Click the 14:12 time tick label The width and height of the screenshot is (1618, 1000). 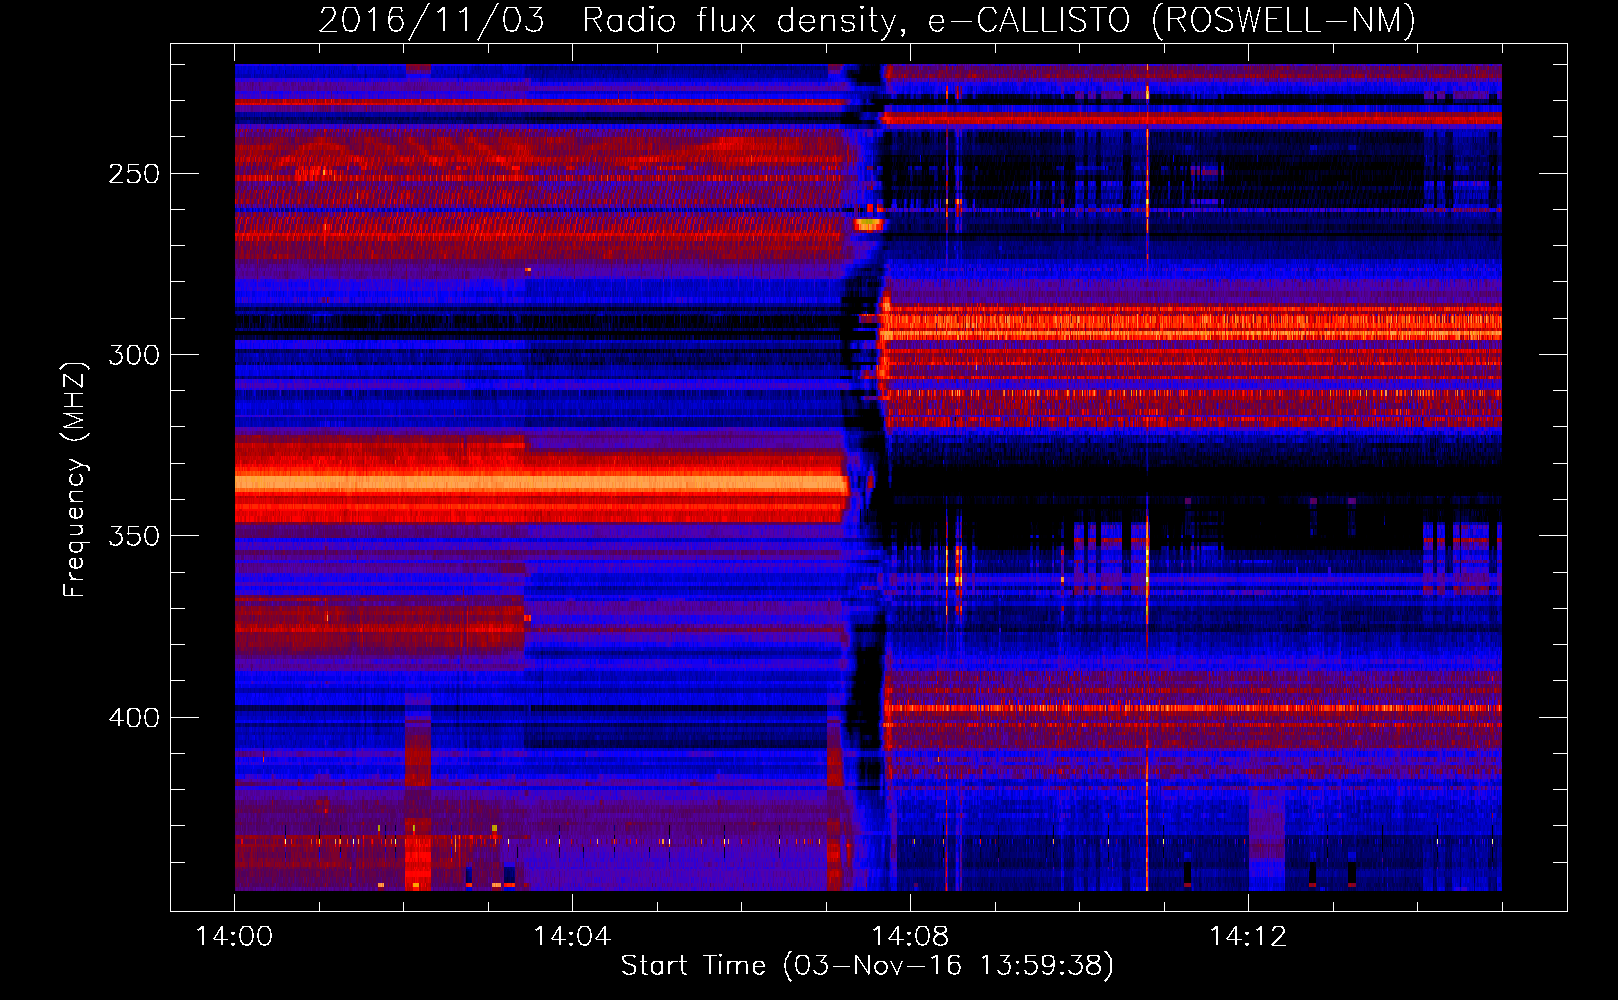pyautogui.click(x=1248, y=936)
